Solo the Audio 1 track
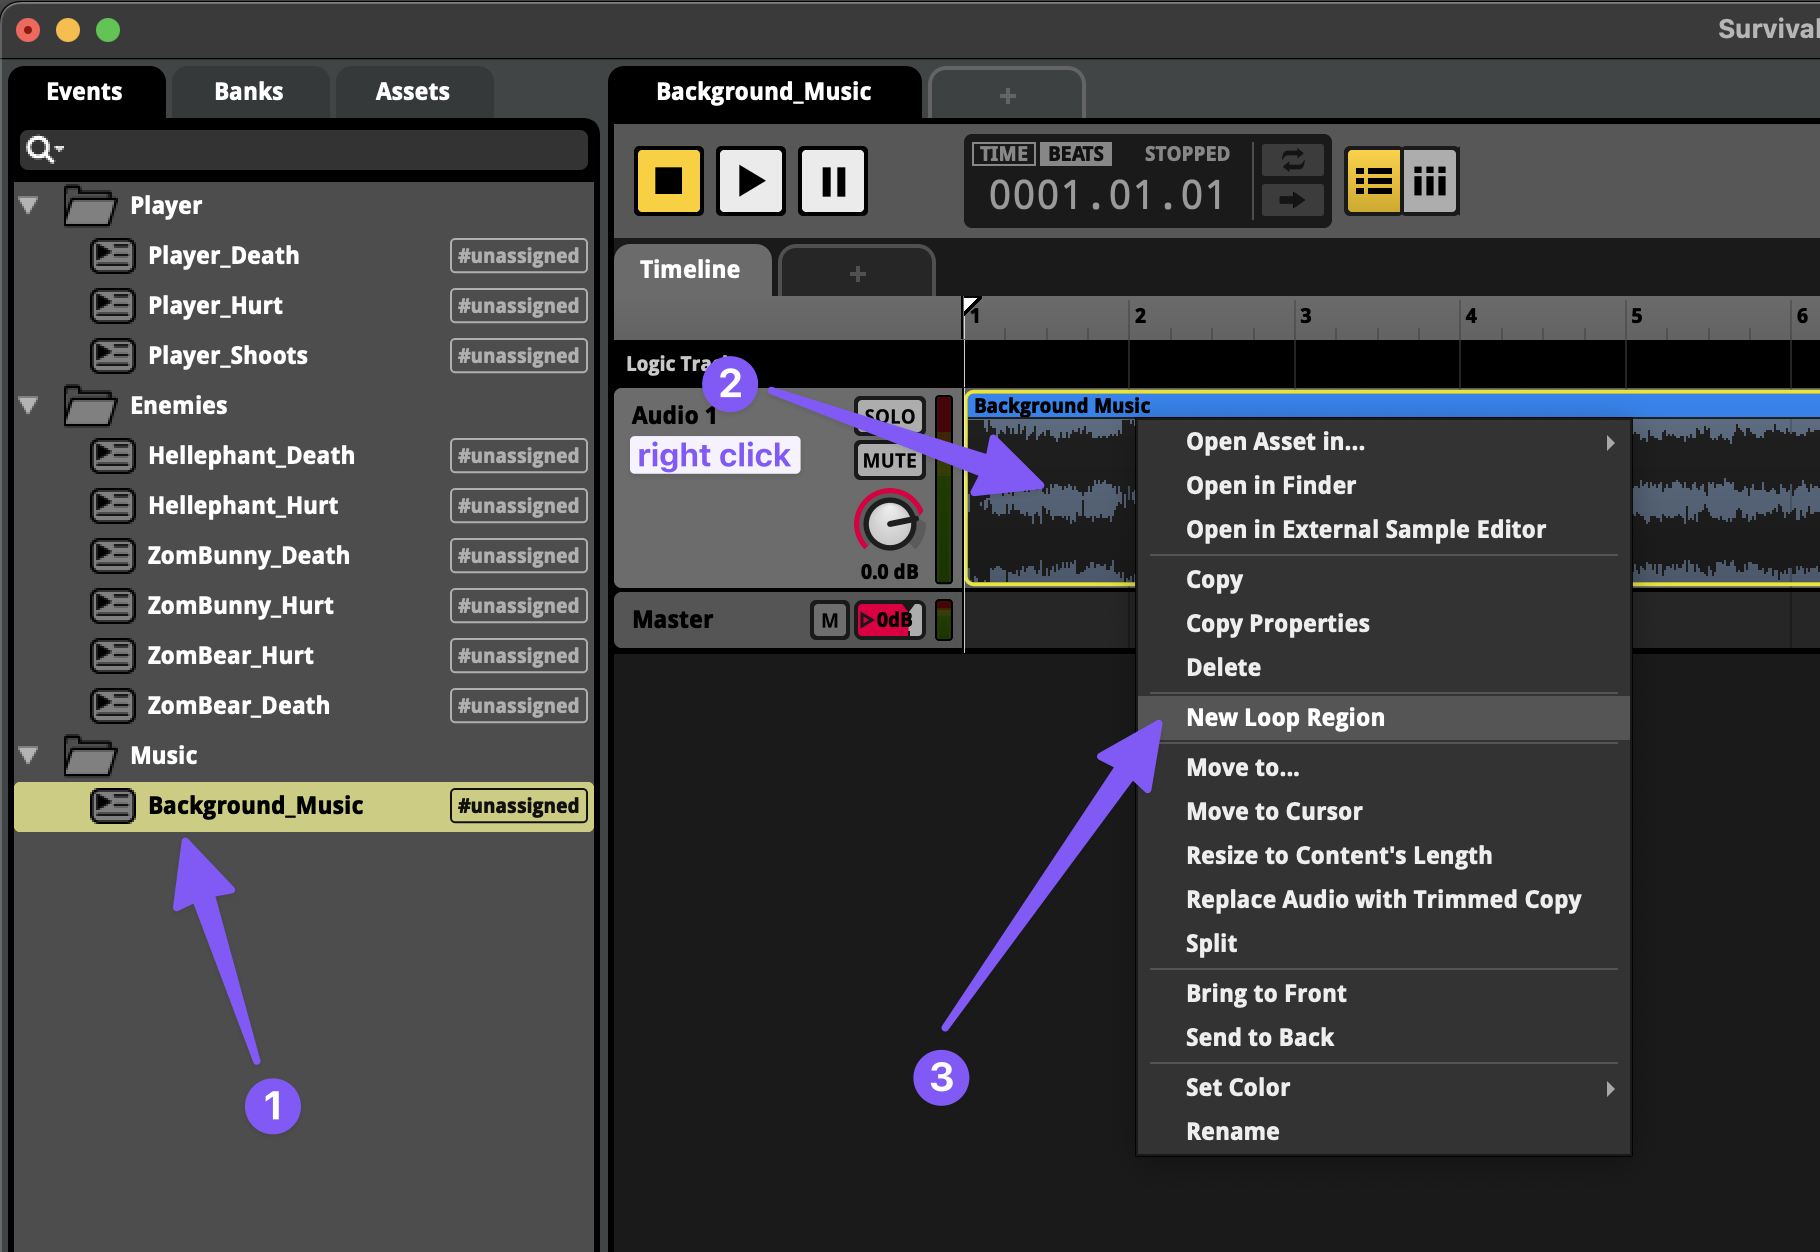The image size is (1820, 1252). pyautogui.click(x=890, y=415)
